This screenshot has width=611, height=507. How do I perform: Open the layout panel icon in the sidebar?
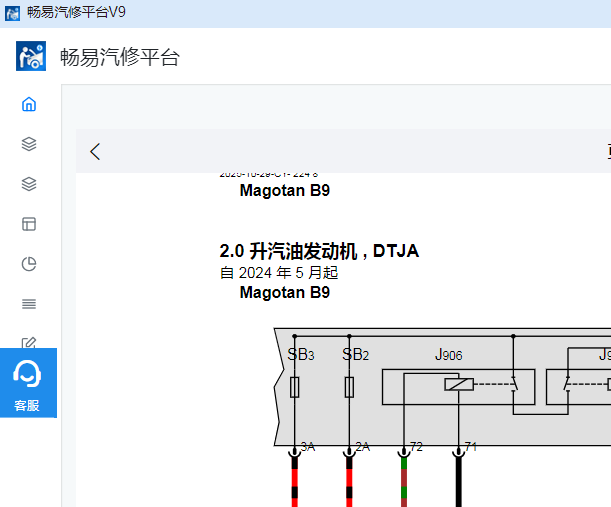[x=29, y=224]
